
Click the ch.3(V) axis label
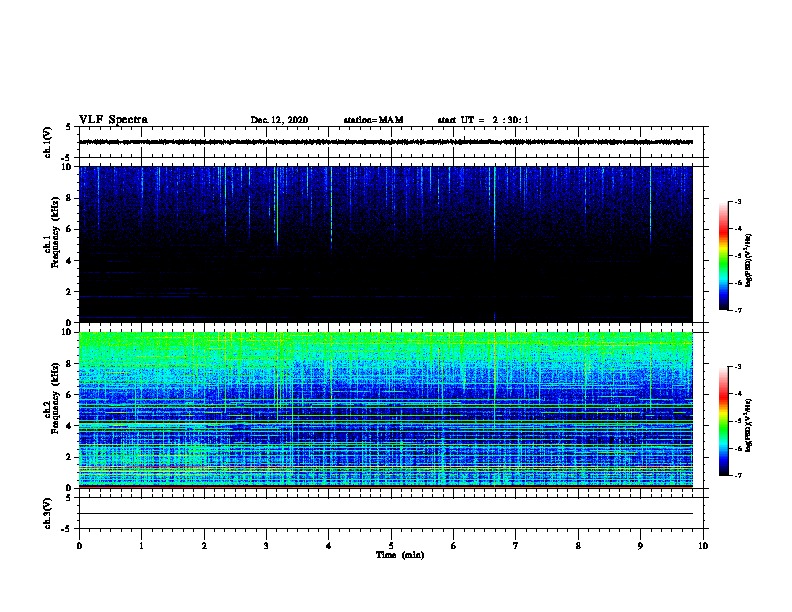coord(48,513)
